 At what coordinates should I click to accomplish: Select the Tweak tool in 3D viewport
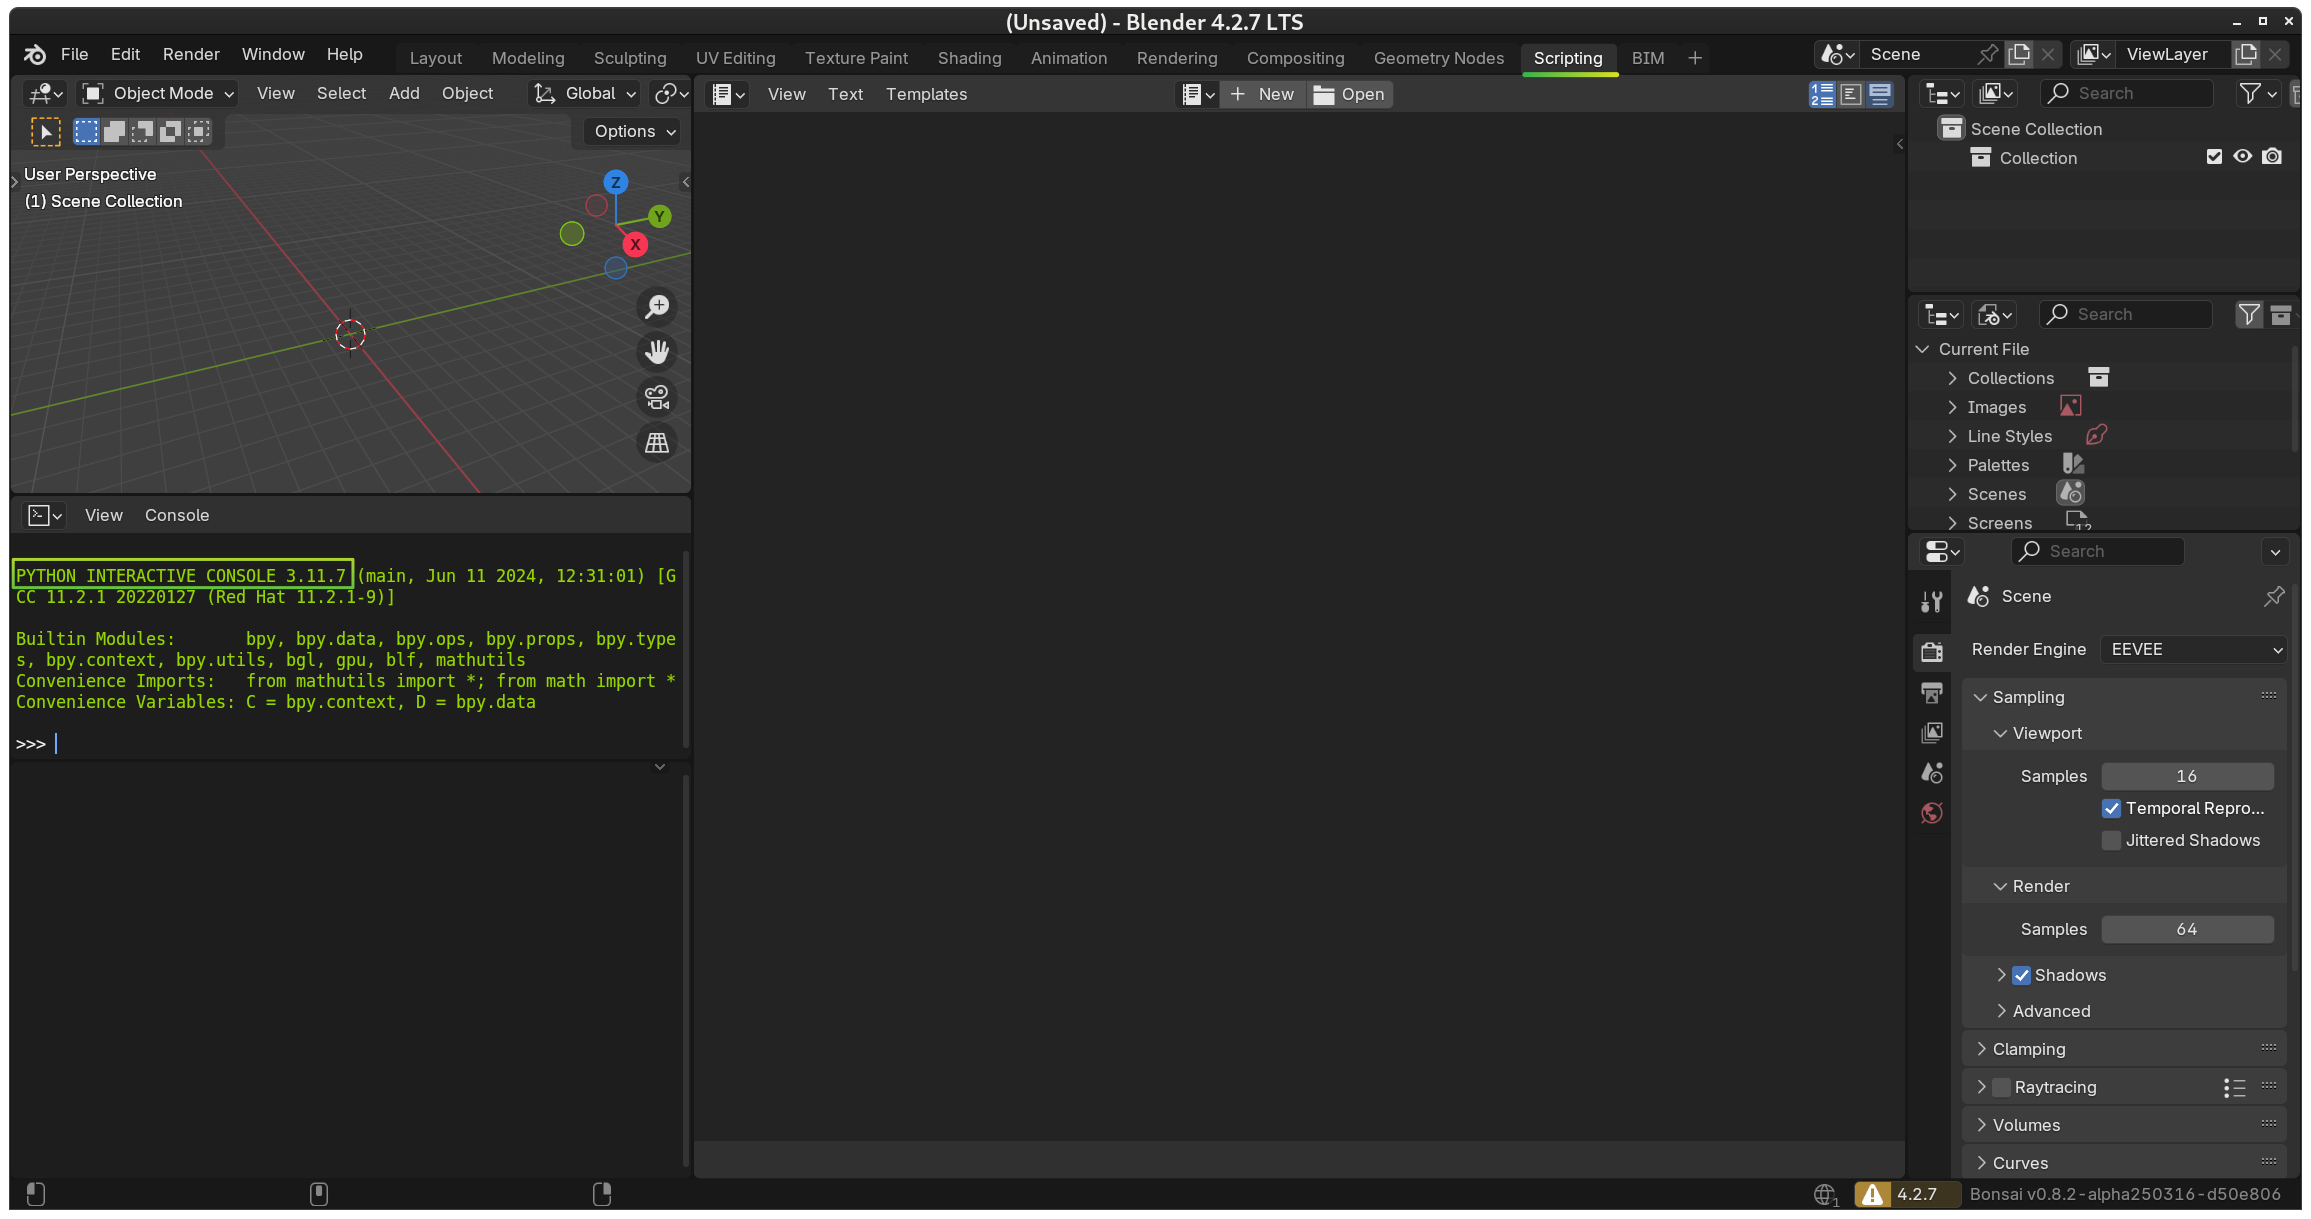[x=45, y=131]
